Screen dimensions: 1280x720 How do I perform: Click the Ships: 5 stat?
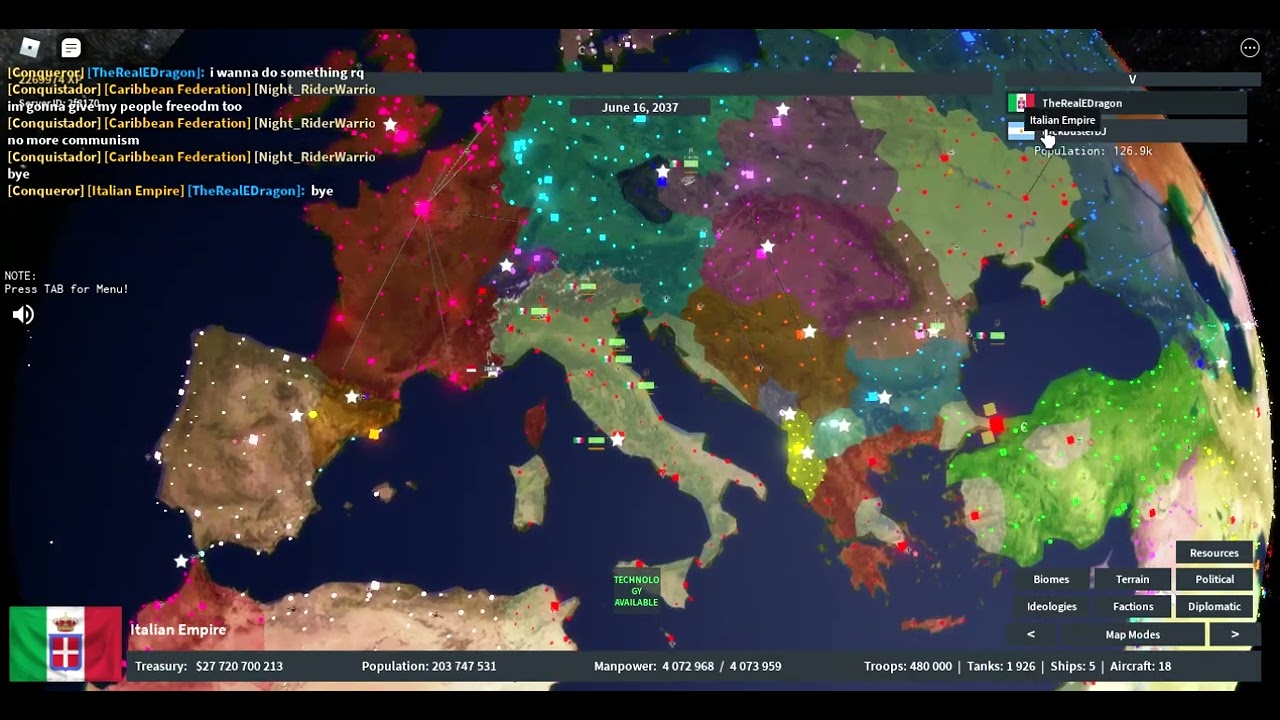[x=1071, y=666]
